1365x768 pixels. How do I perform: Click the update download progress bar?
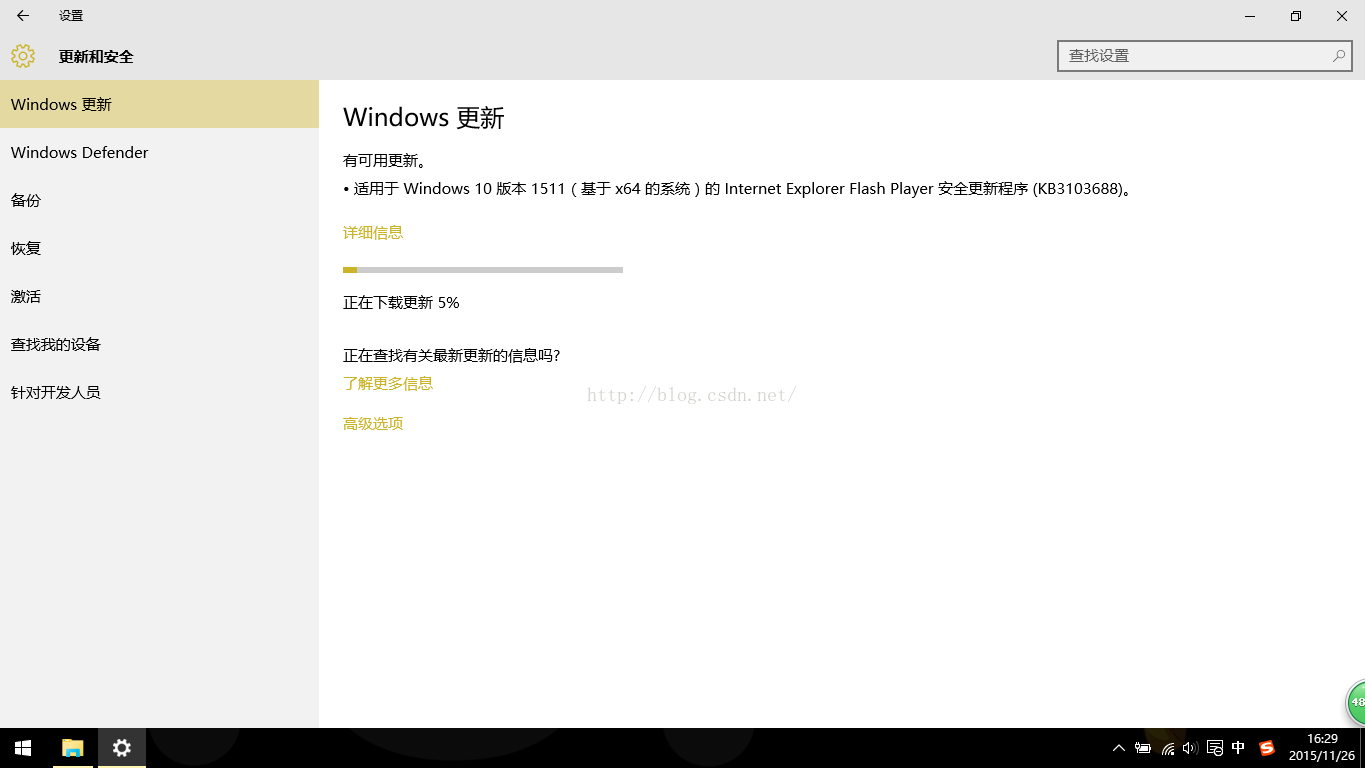(483, 270)
